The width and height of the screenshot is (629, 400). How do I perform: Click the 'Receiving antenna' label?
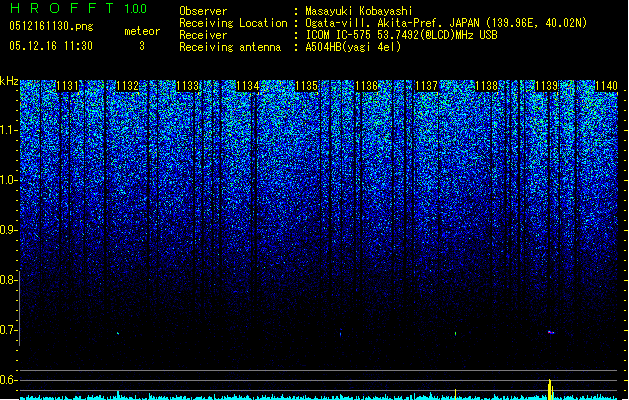[230, 47]
